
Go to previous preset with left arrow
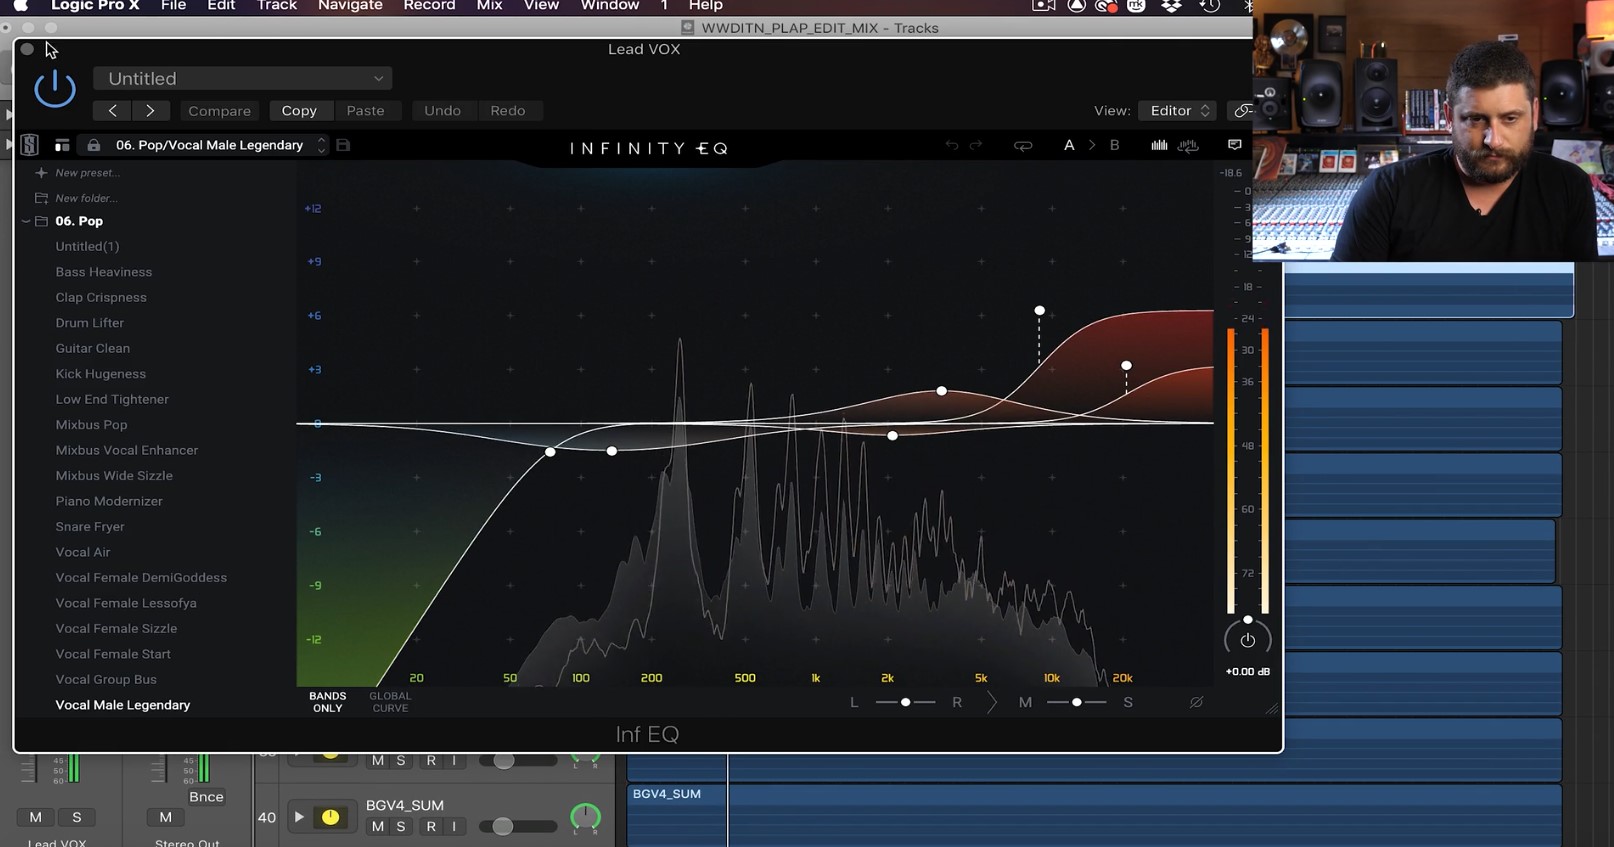click(112, 110)
